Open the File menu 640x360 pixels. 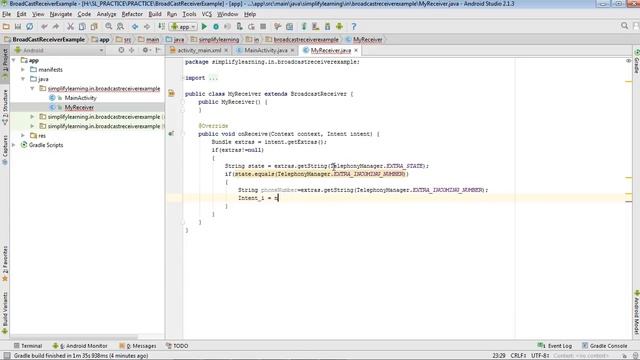[7, 14]
